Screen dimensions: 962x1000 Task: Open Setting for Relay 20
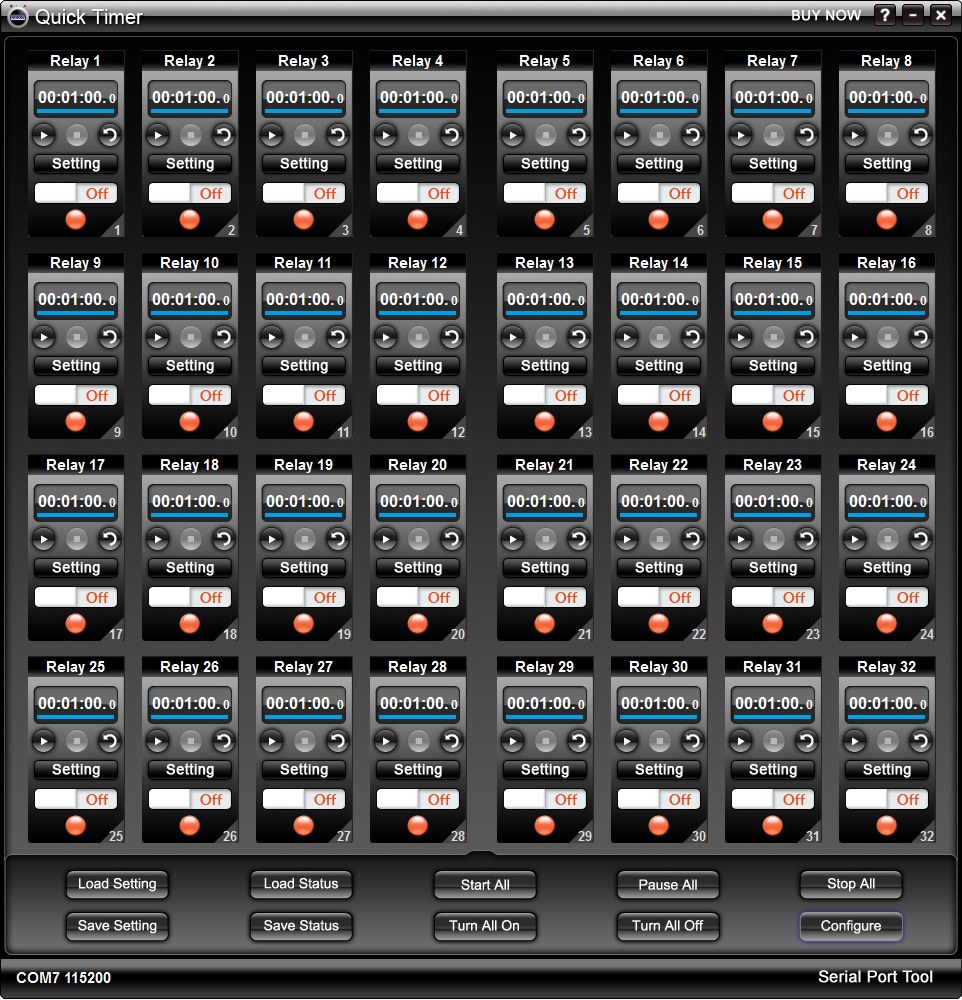point(418,568)
